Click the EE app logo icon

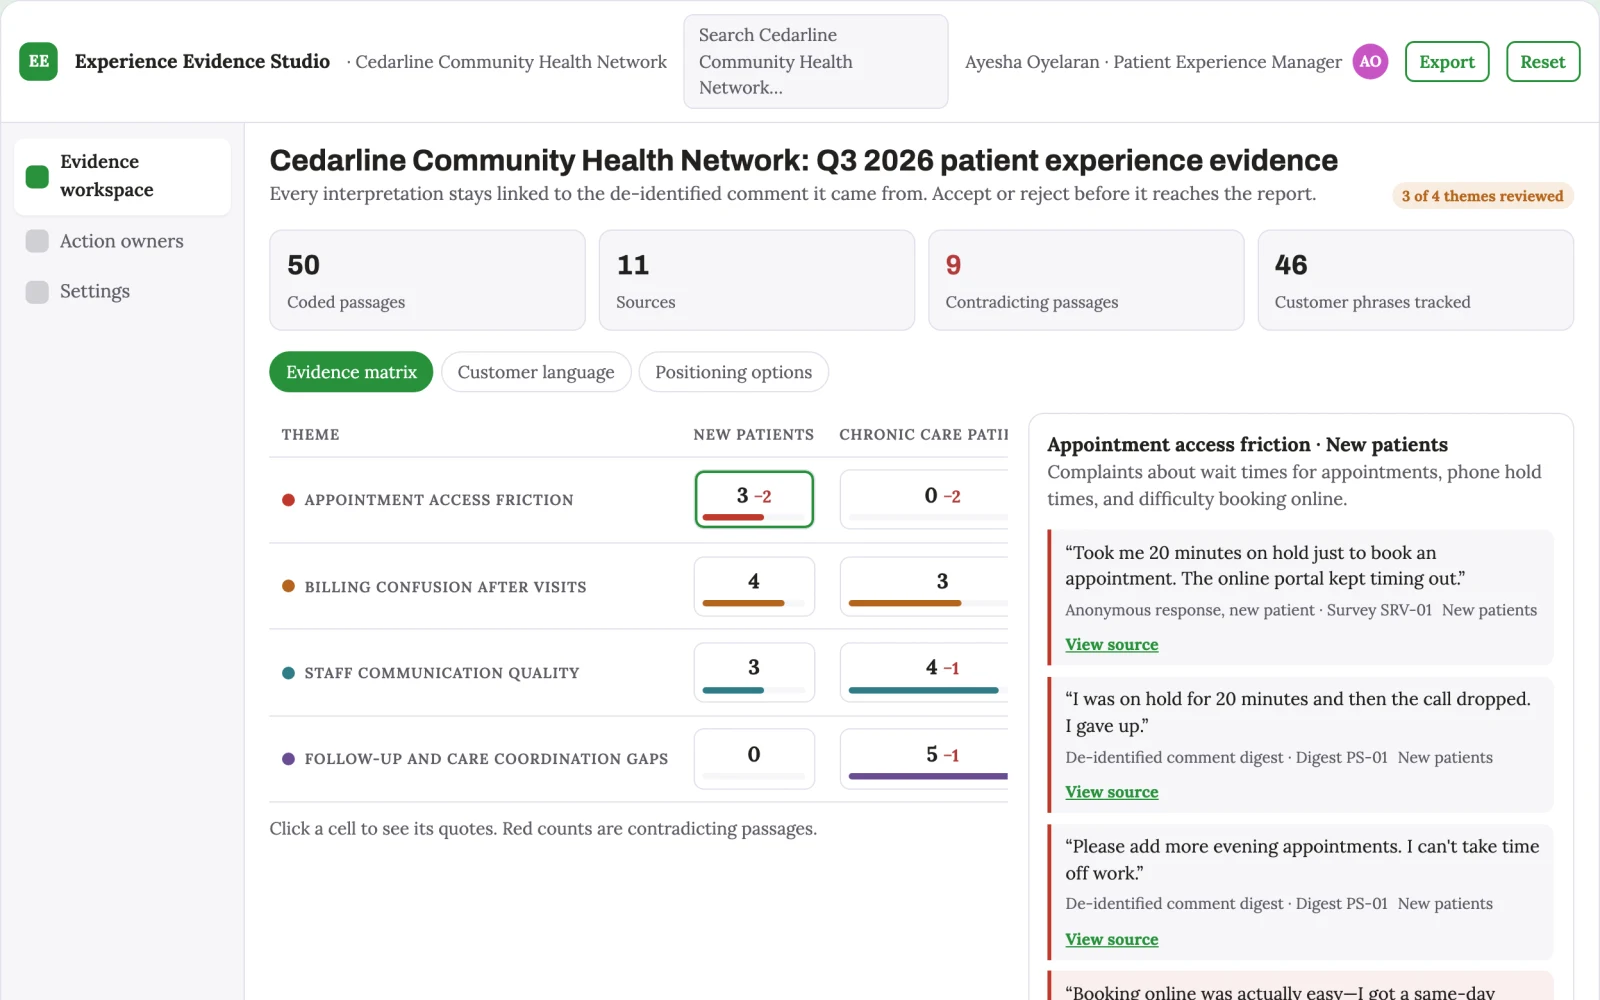[x=38, y=61]
